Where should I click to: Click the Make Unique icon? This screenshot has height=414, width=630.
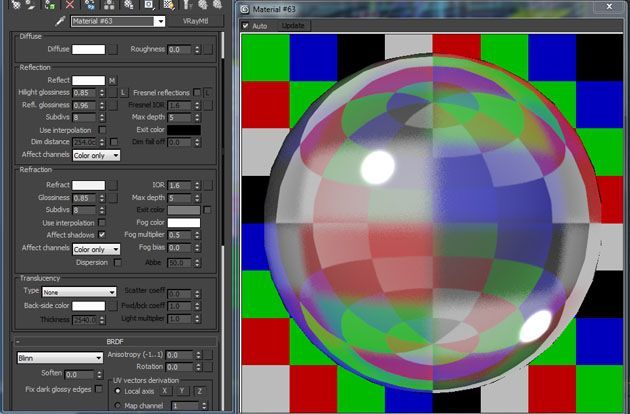tap(109, 4)
